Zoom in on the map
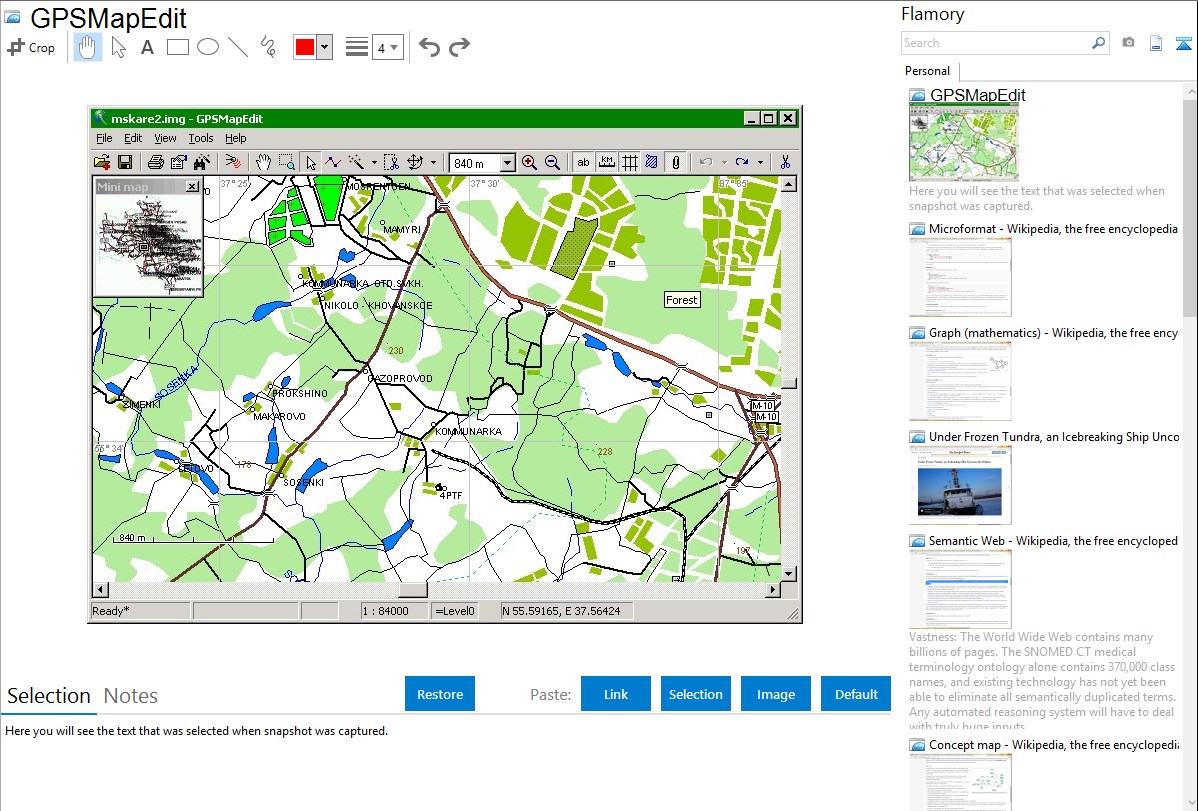1198x811 pixels. coord(529,162)
